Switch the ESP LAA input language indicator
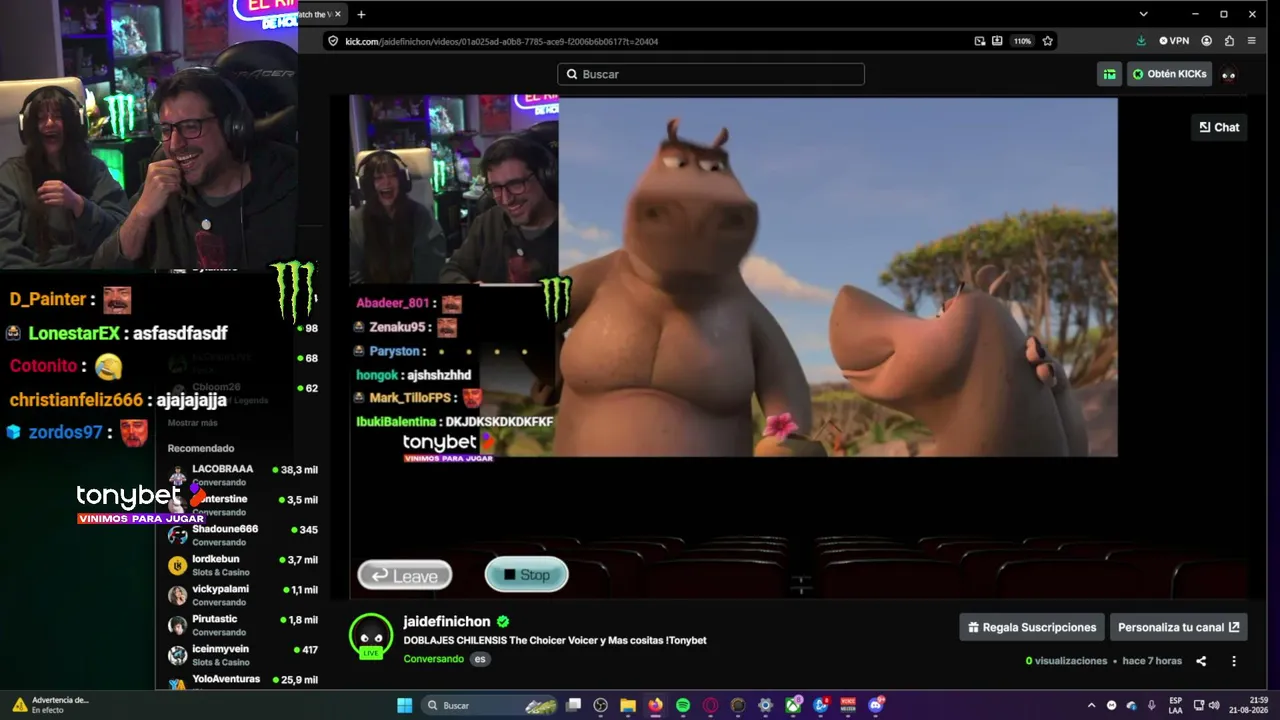The width and height of the screenshot is (1280, 720). coord(1176,705)
